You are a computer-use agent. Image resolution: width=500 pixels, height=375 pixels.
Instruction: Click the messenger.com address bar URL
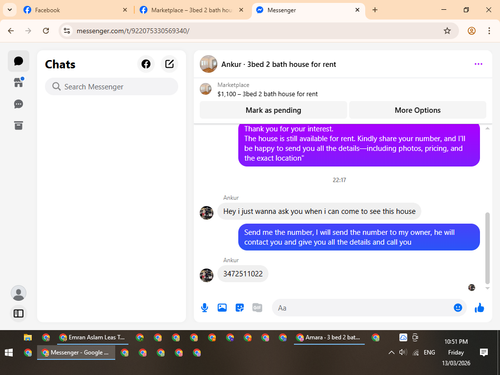click(133, 31)
